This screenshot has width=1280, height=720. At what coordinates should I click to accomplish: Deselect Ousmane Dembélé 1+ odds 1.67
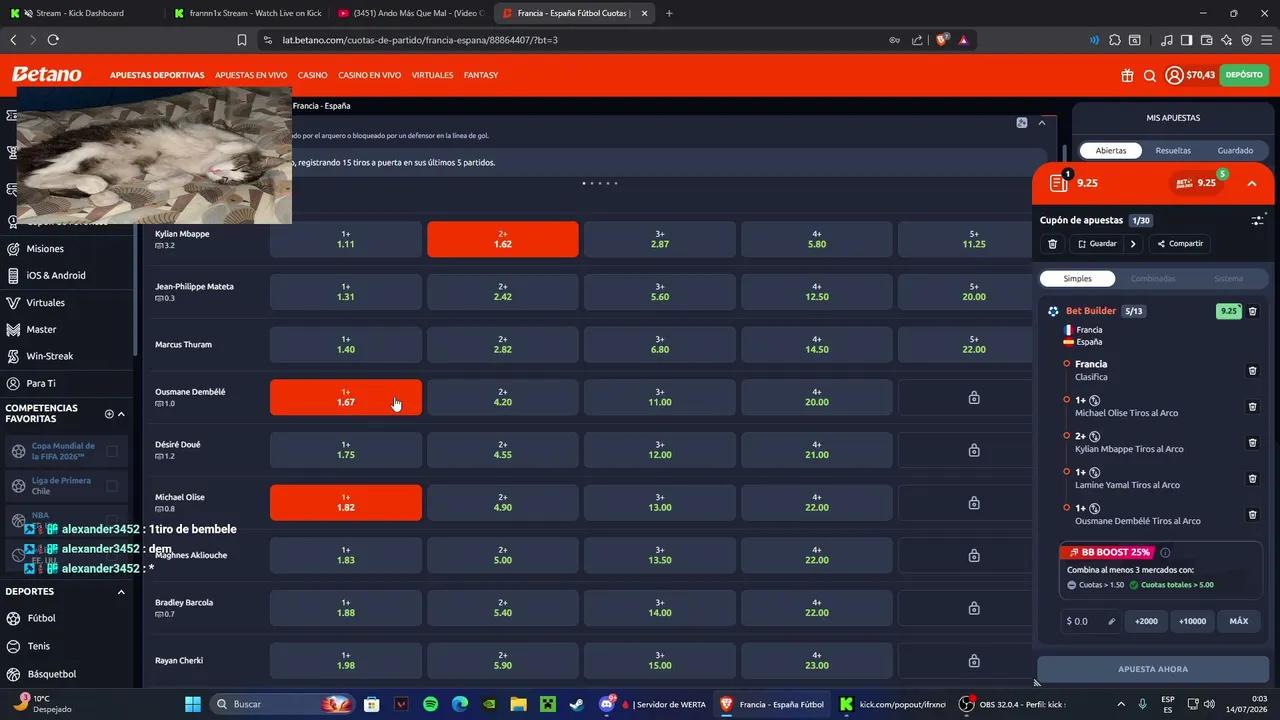coord(346,397)
